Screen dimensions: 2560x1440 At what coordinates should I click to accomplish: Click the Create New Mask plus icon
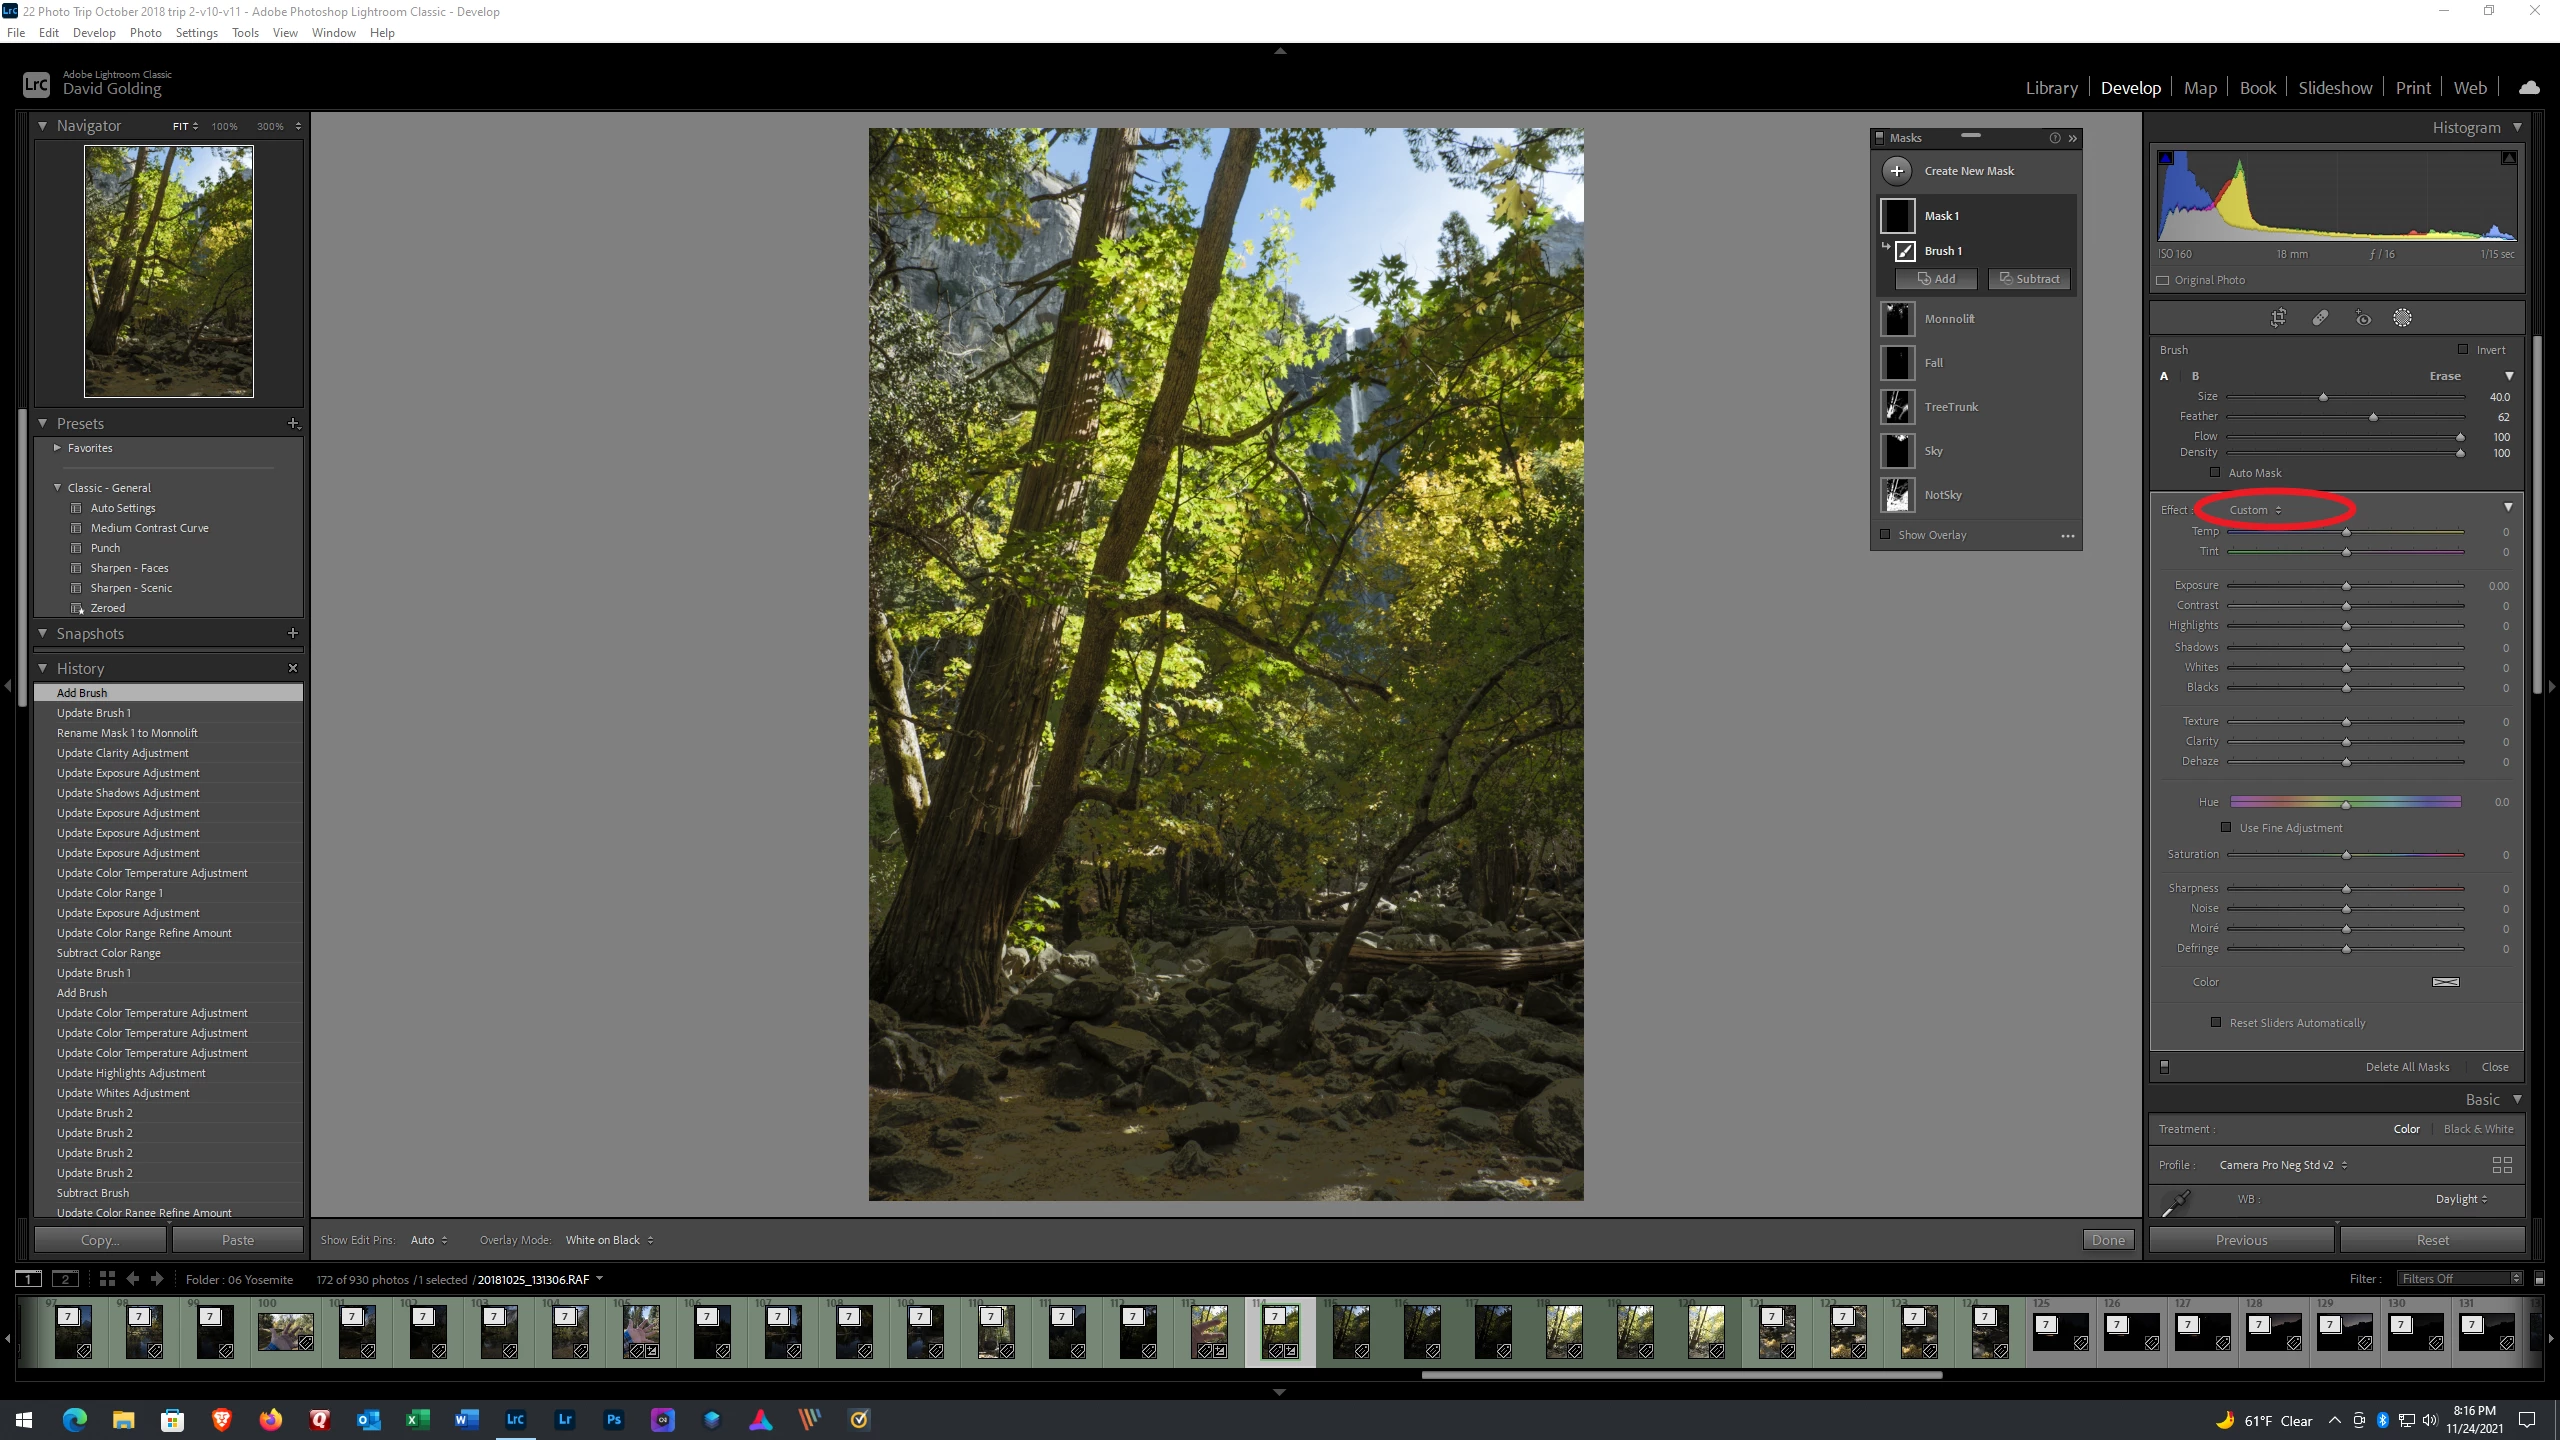coord(1896,171)
